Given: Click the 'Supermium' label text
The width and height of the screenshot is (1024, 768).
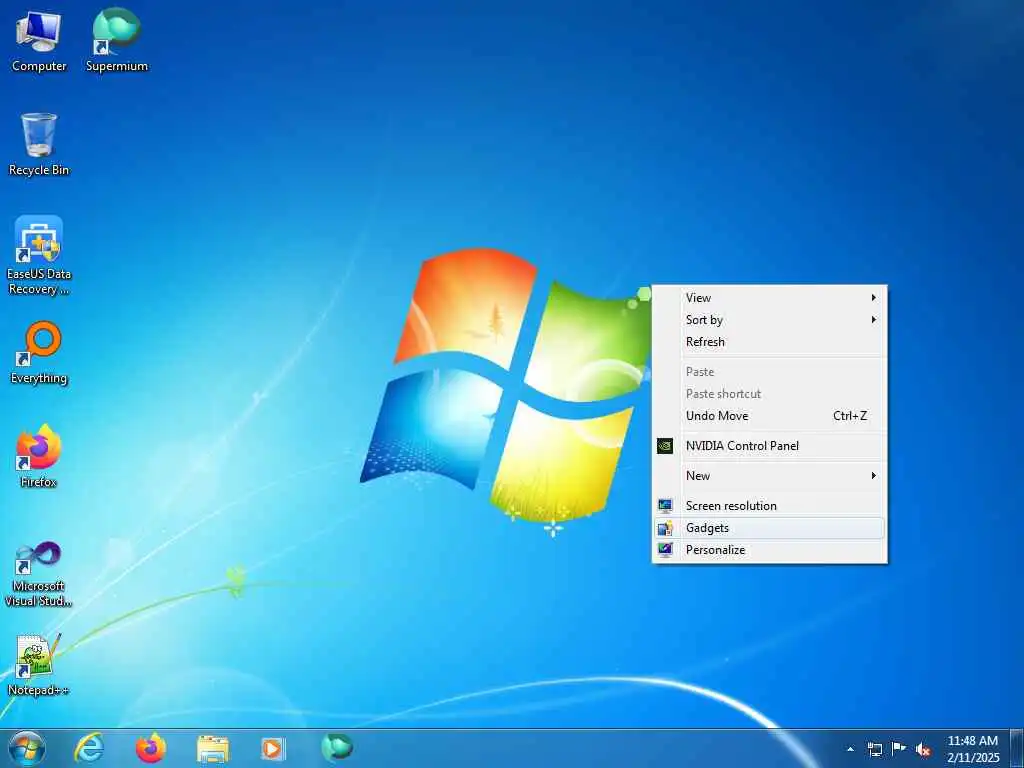Looking at the screenshot, I should click(x=117, y=66).
